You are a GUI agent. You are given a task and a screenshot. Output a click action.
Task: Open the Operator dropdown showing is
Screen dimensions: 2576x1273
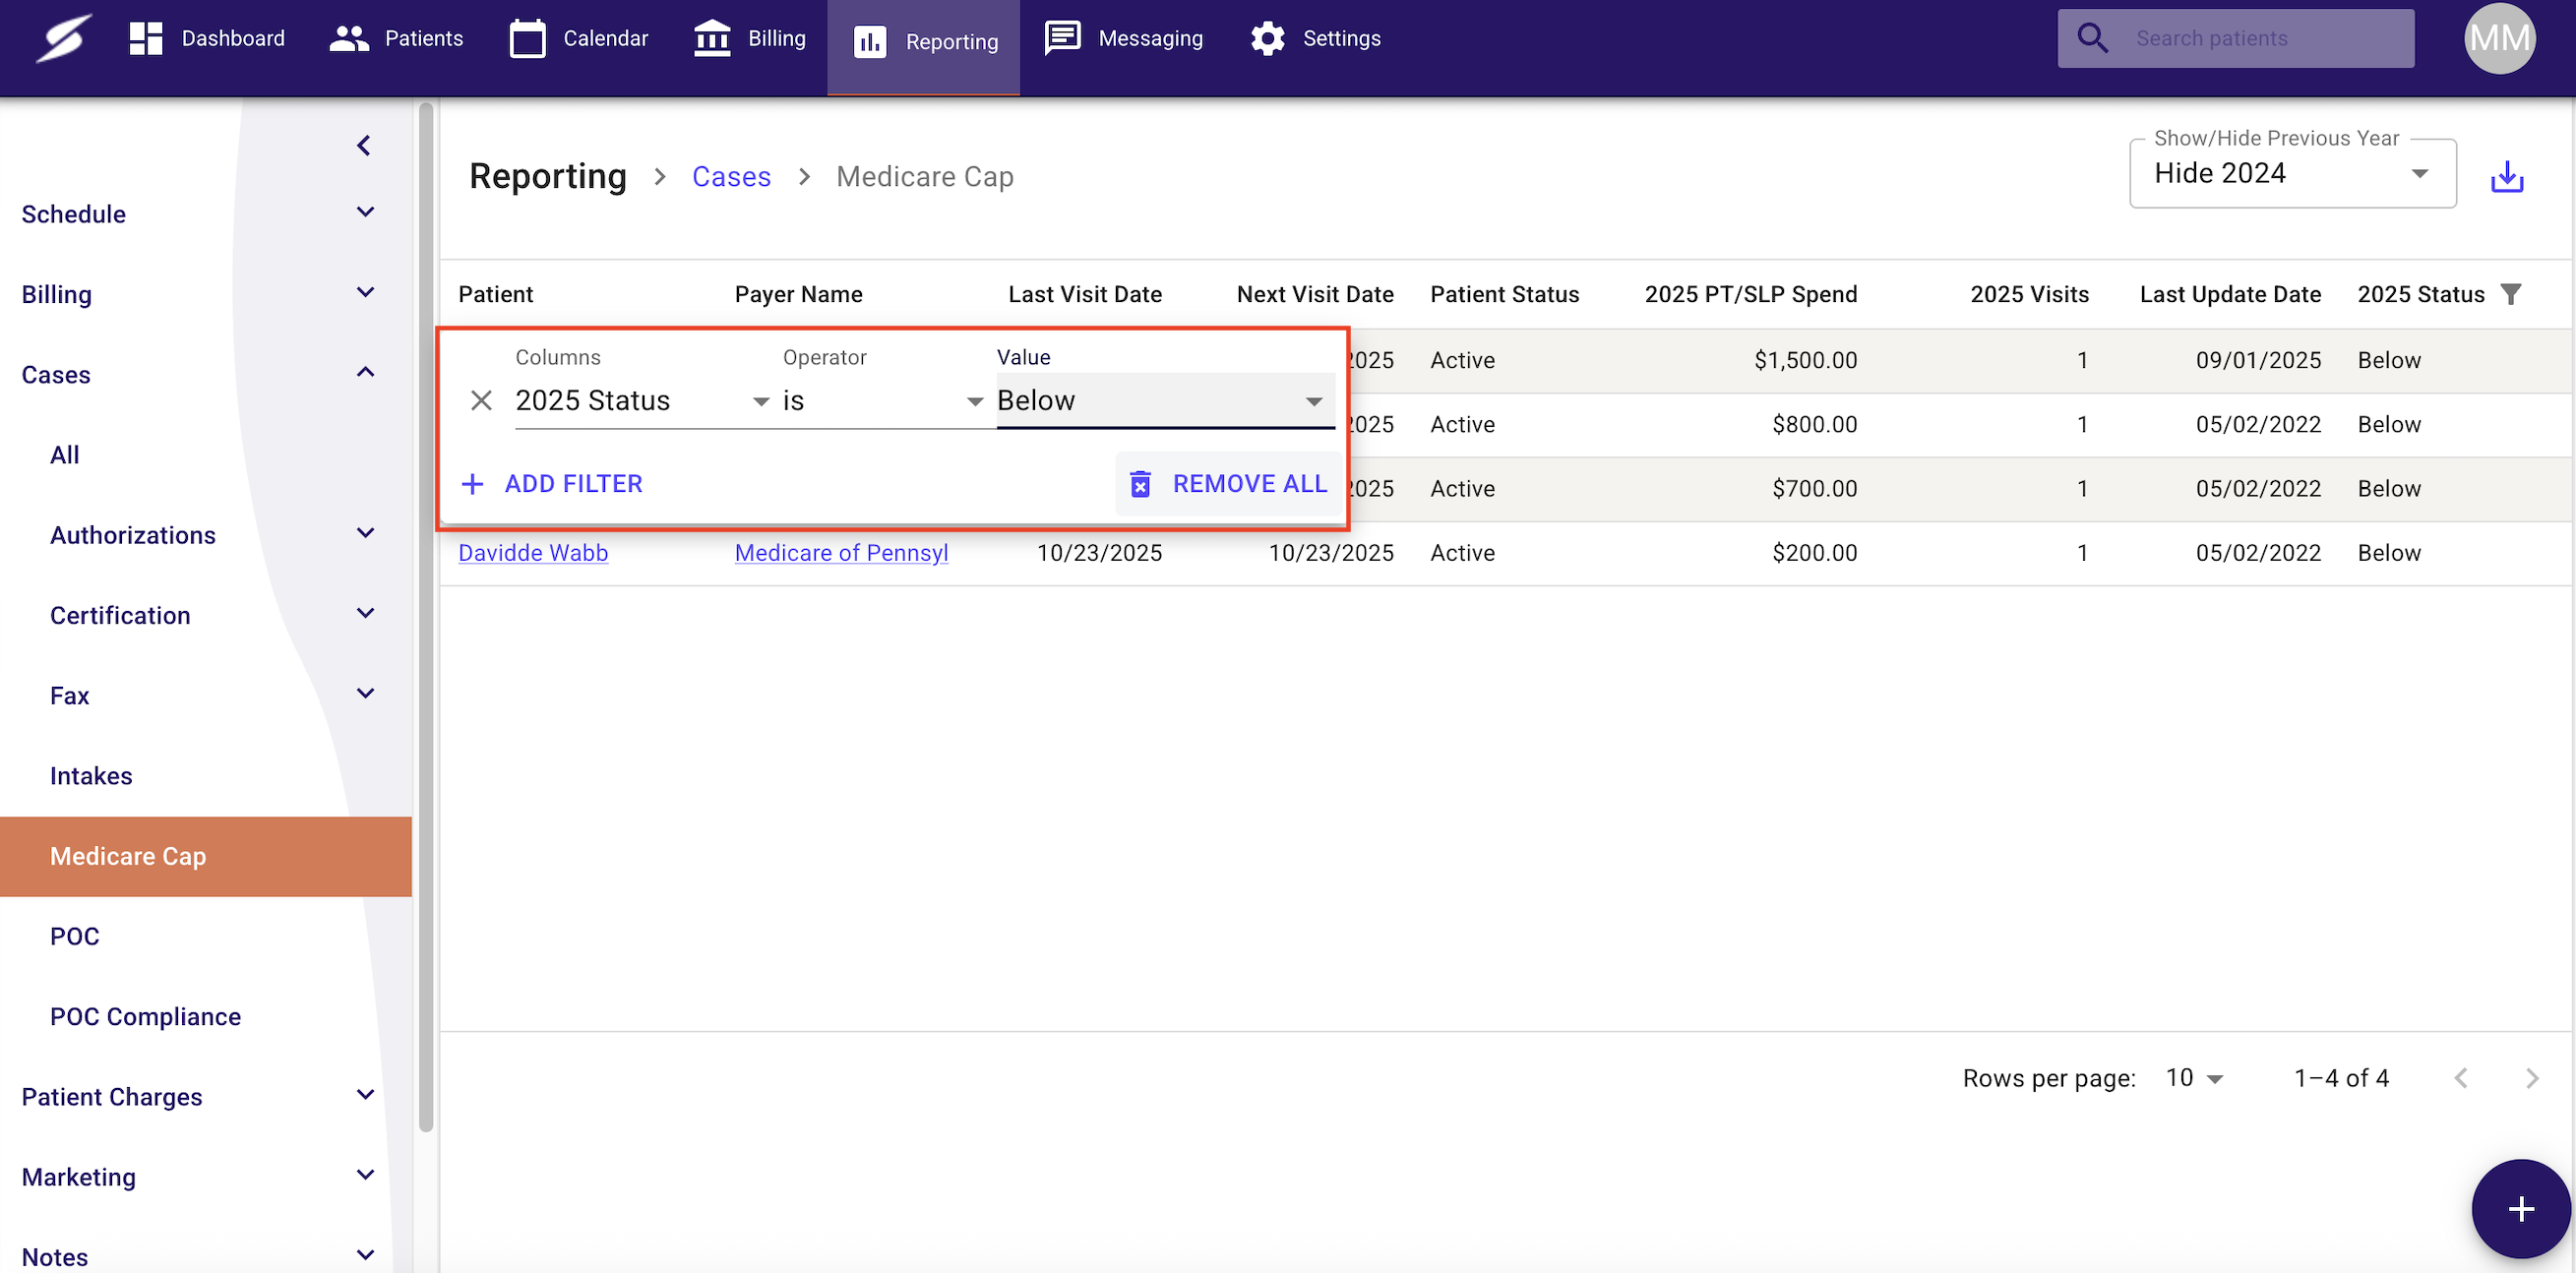point(884,401)
